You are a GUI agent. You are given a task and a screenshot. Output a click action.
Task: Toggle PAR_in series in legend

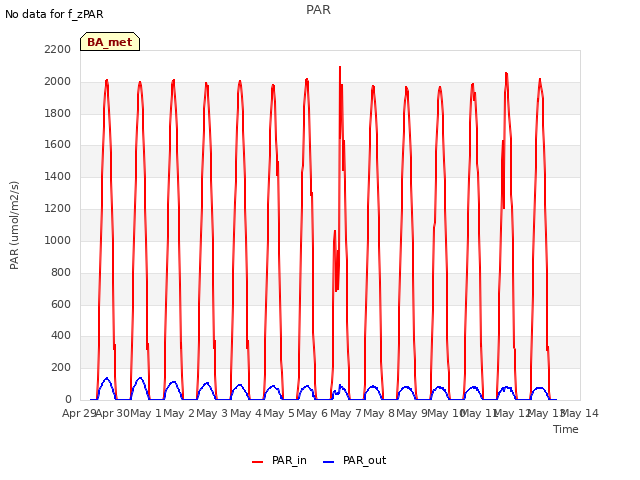280,460
